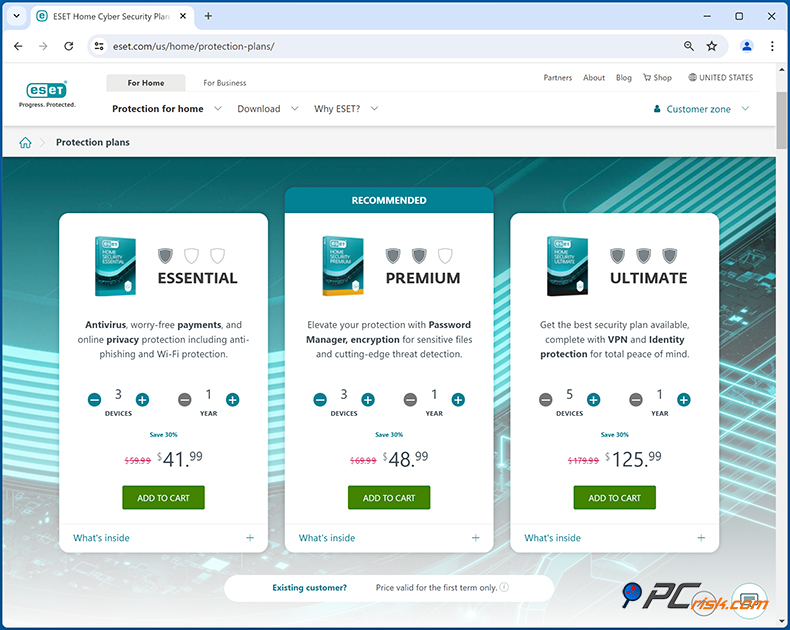Add Essential plan to cart
This screenshot has height=630, width=790.
pyautogui.click(x=163, y=497)
